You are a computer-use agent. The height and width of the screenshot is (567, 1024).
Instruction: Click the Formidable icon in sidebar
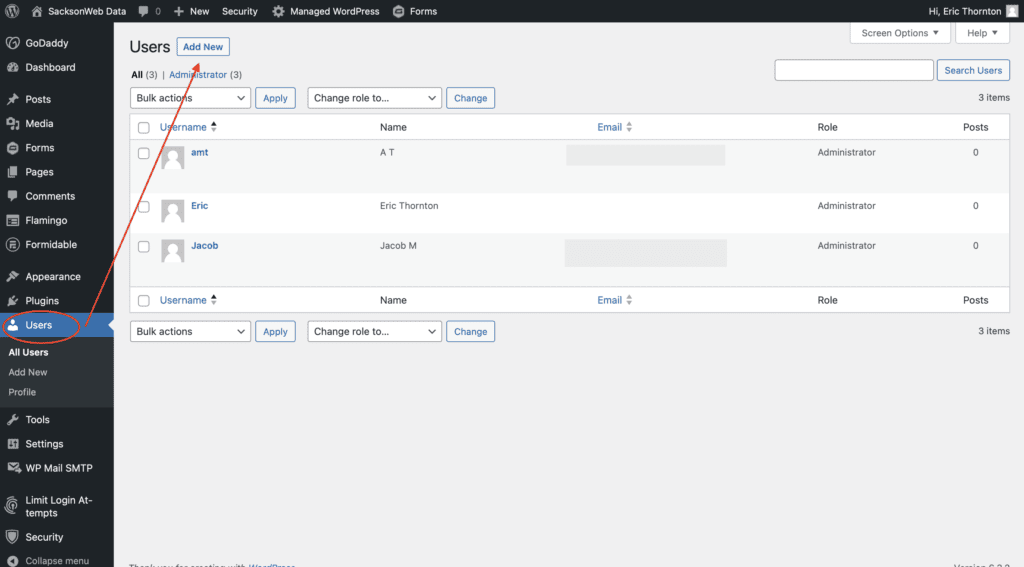point(12,245)
